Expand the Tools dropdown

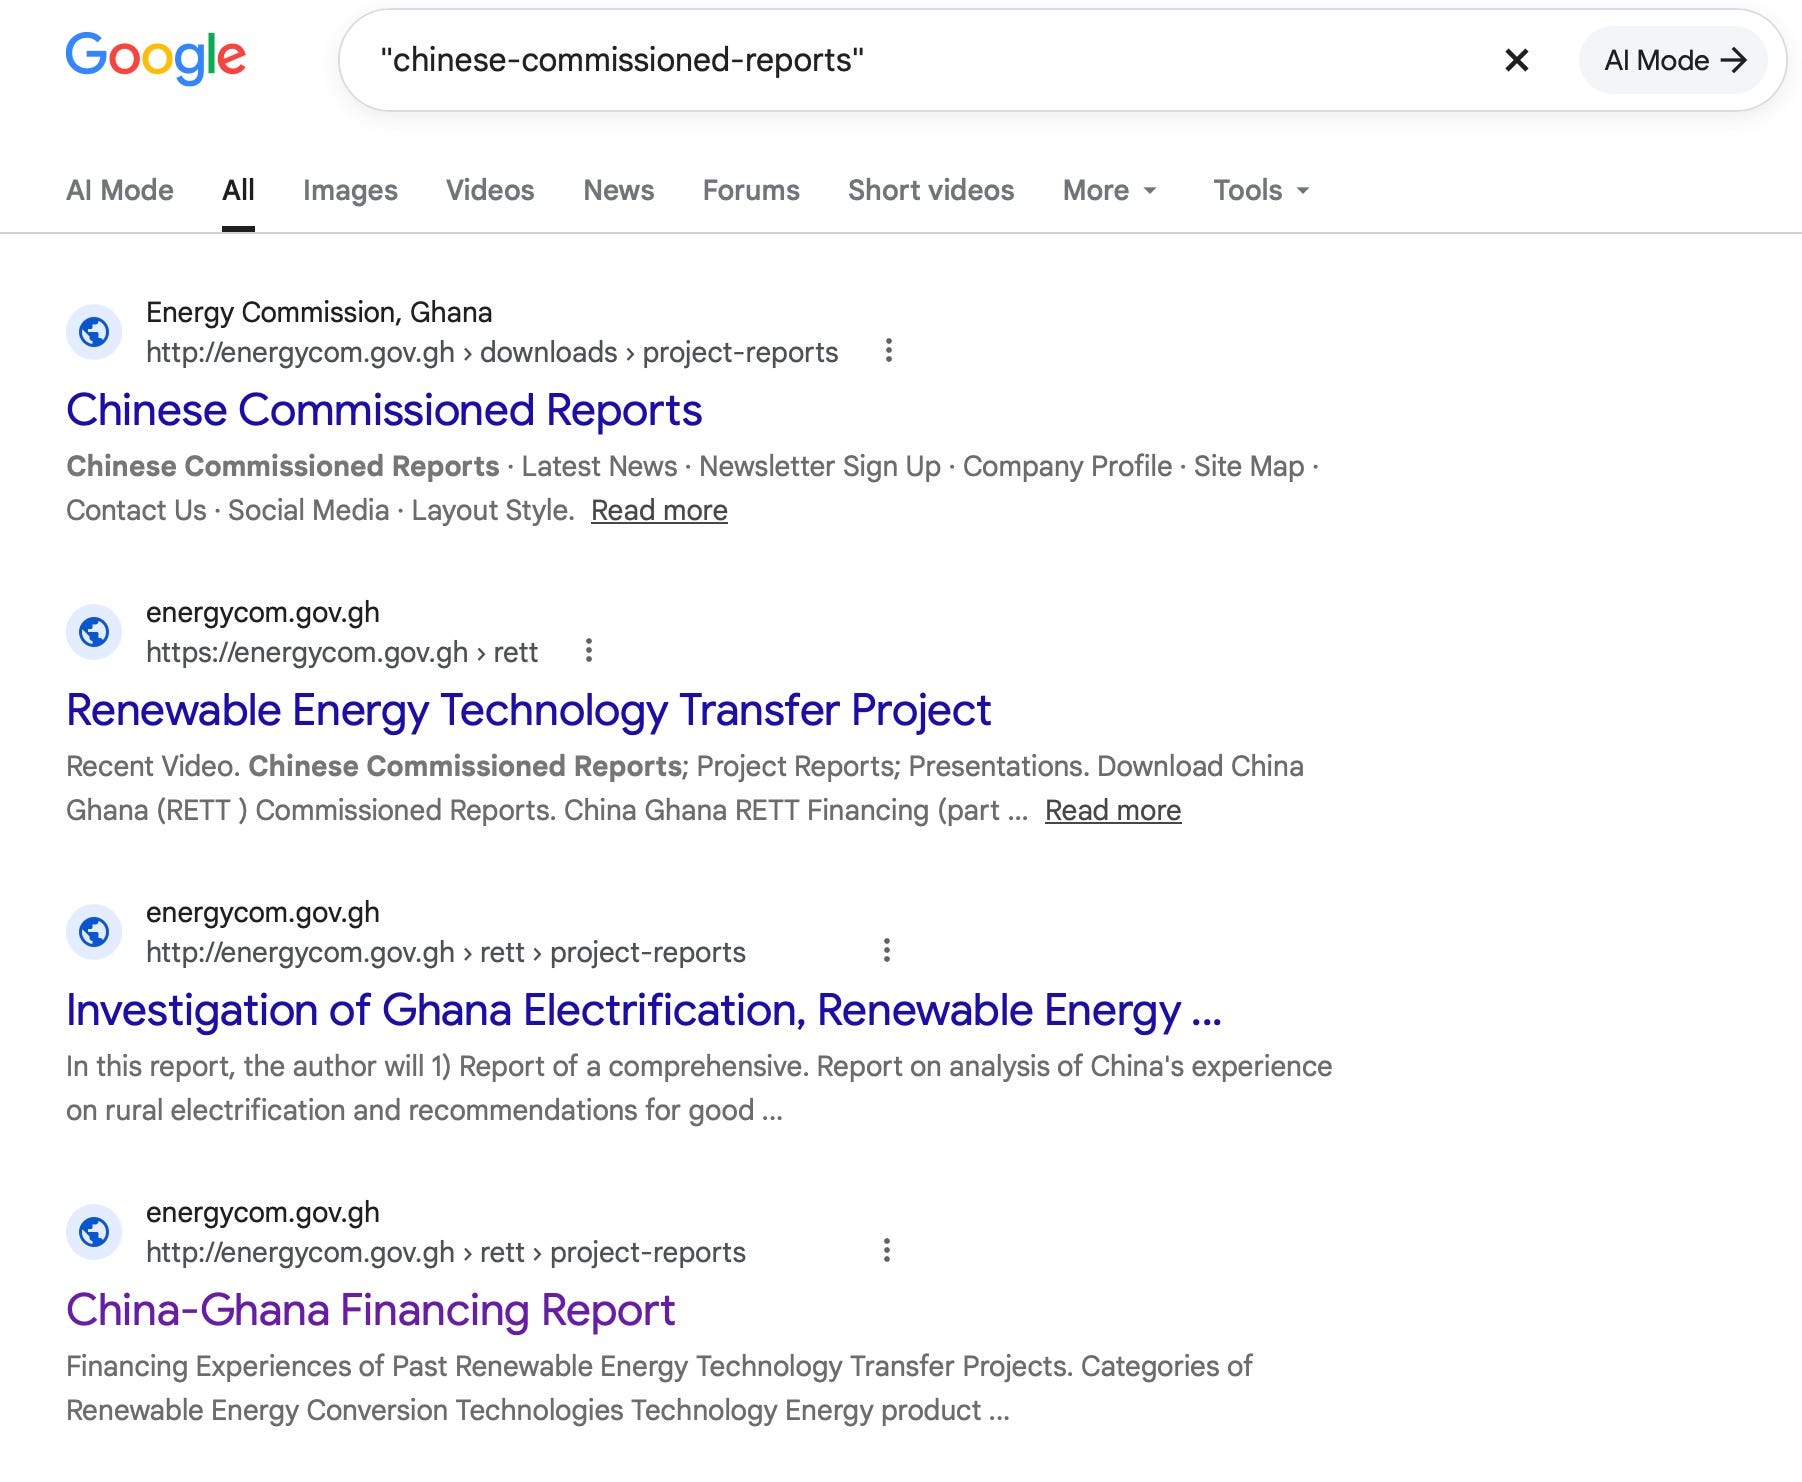click(1261, 190)
